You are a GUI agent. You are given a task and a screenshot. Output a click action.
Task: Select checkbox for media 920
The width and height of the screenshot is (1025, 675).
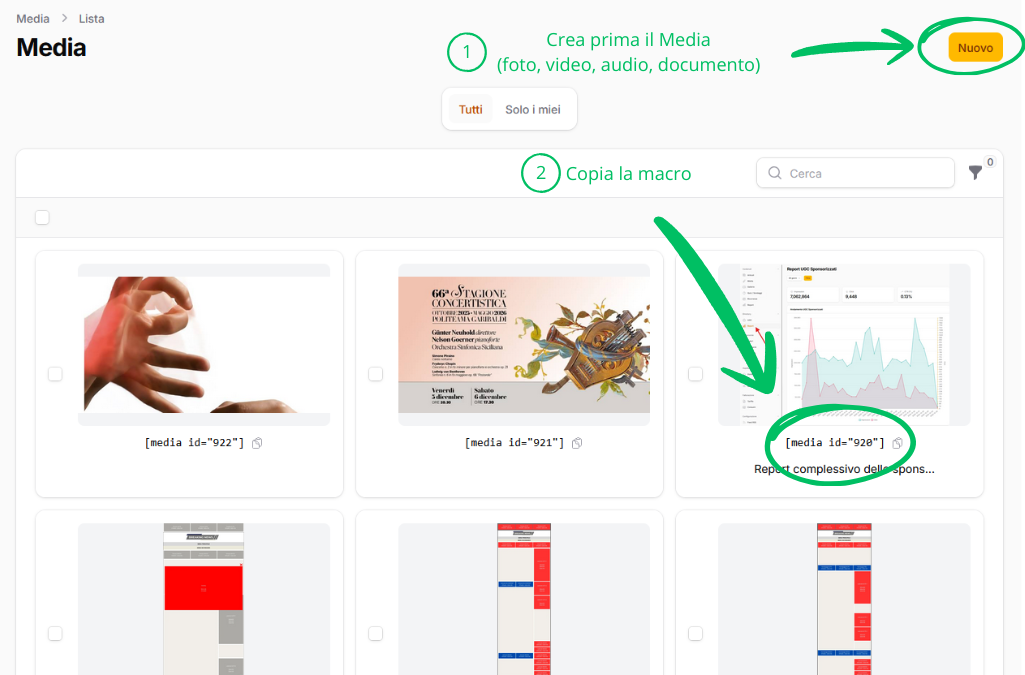click(695, 374)
